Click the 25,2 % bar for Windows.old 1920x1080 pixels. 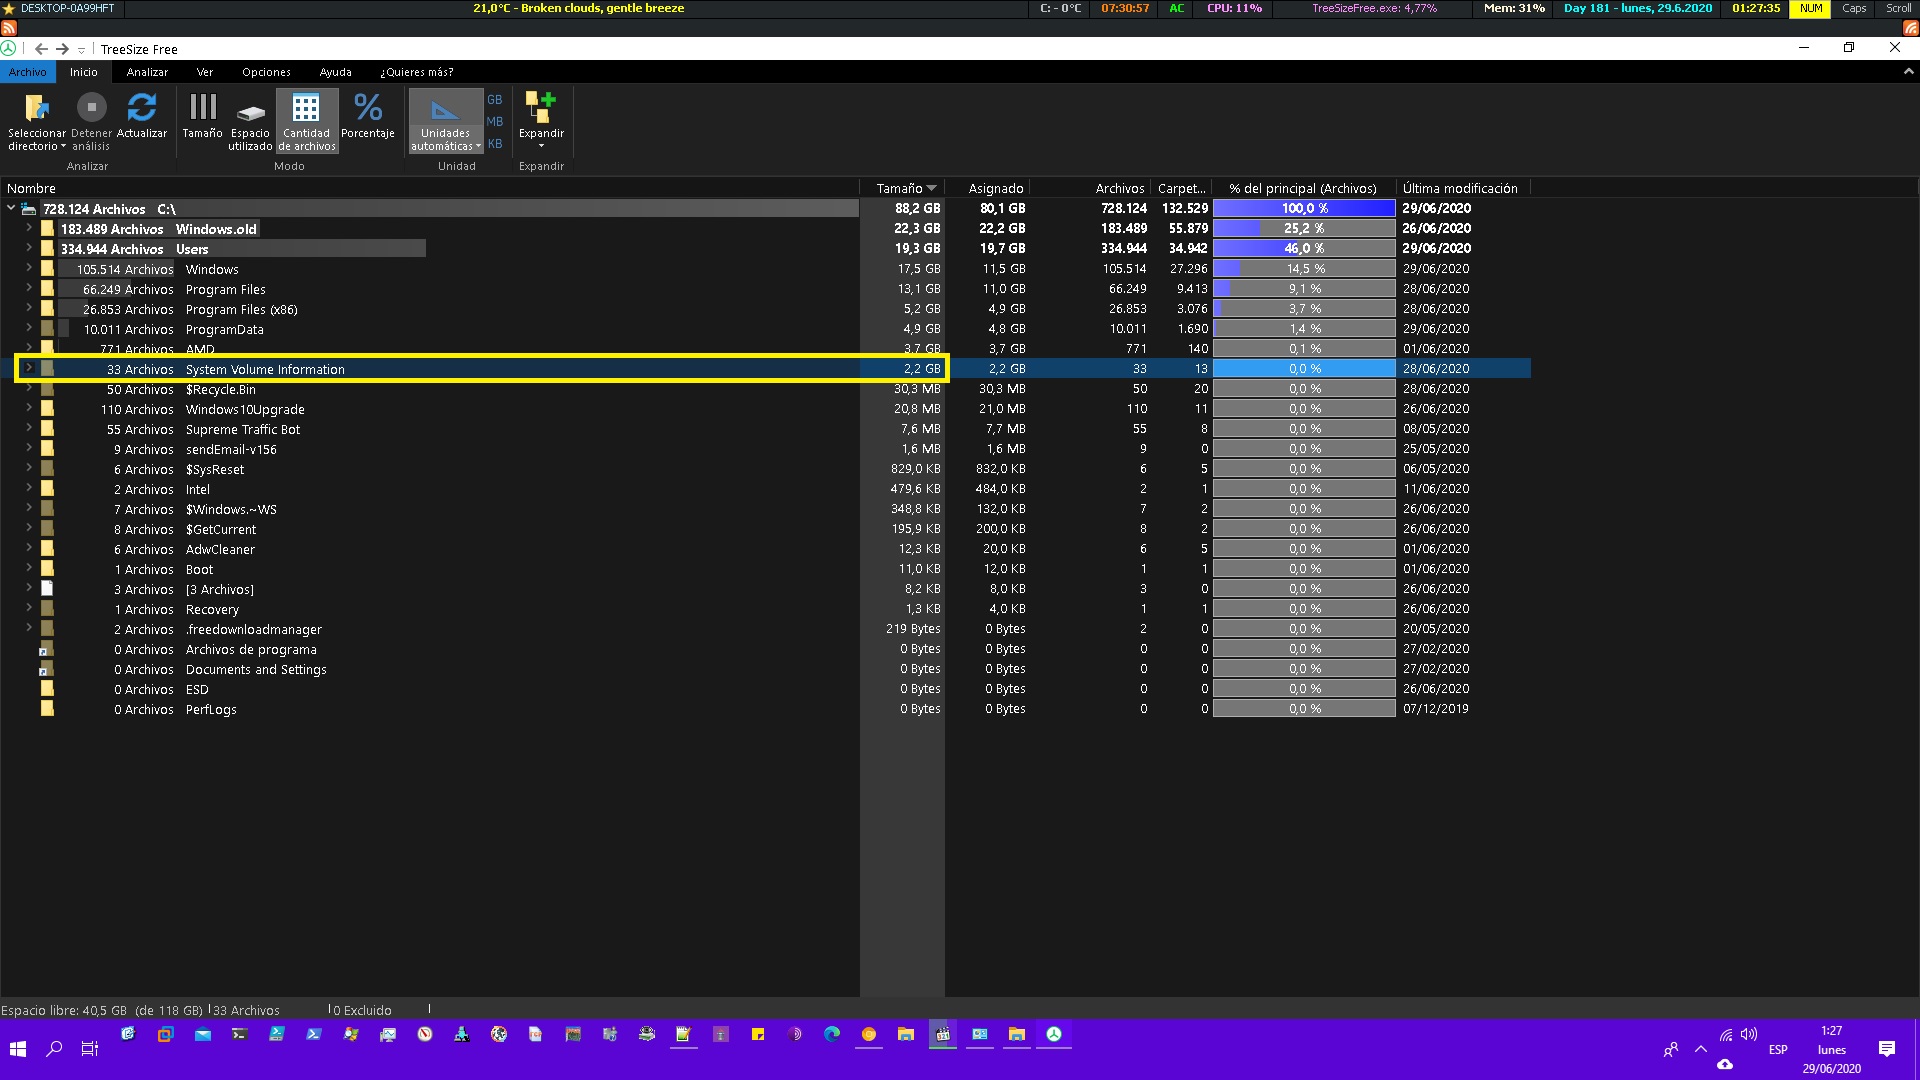(x=1304, y=228)
